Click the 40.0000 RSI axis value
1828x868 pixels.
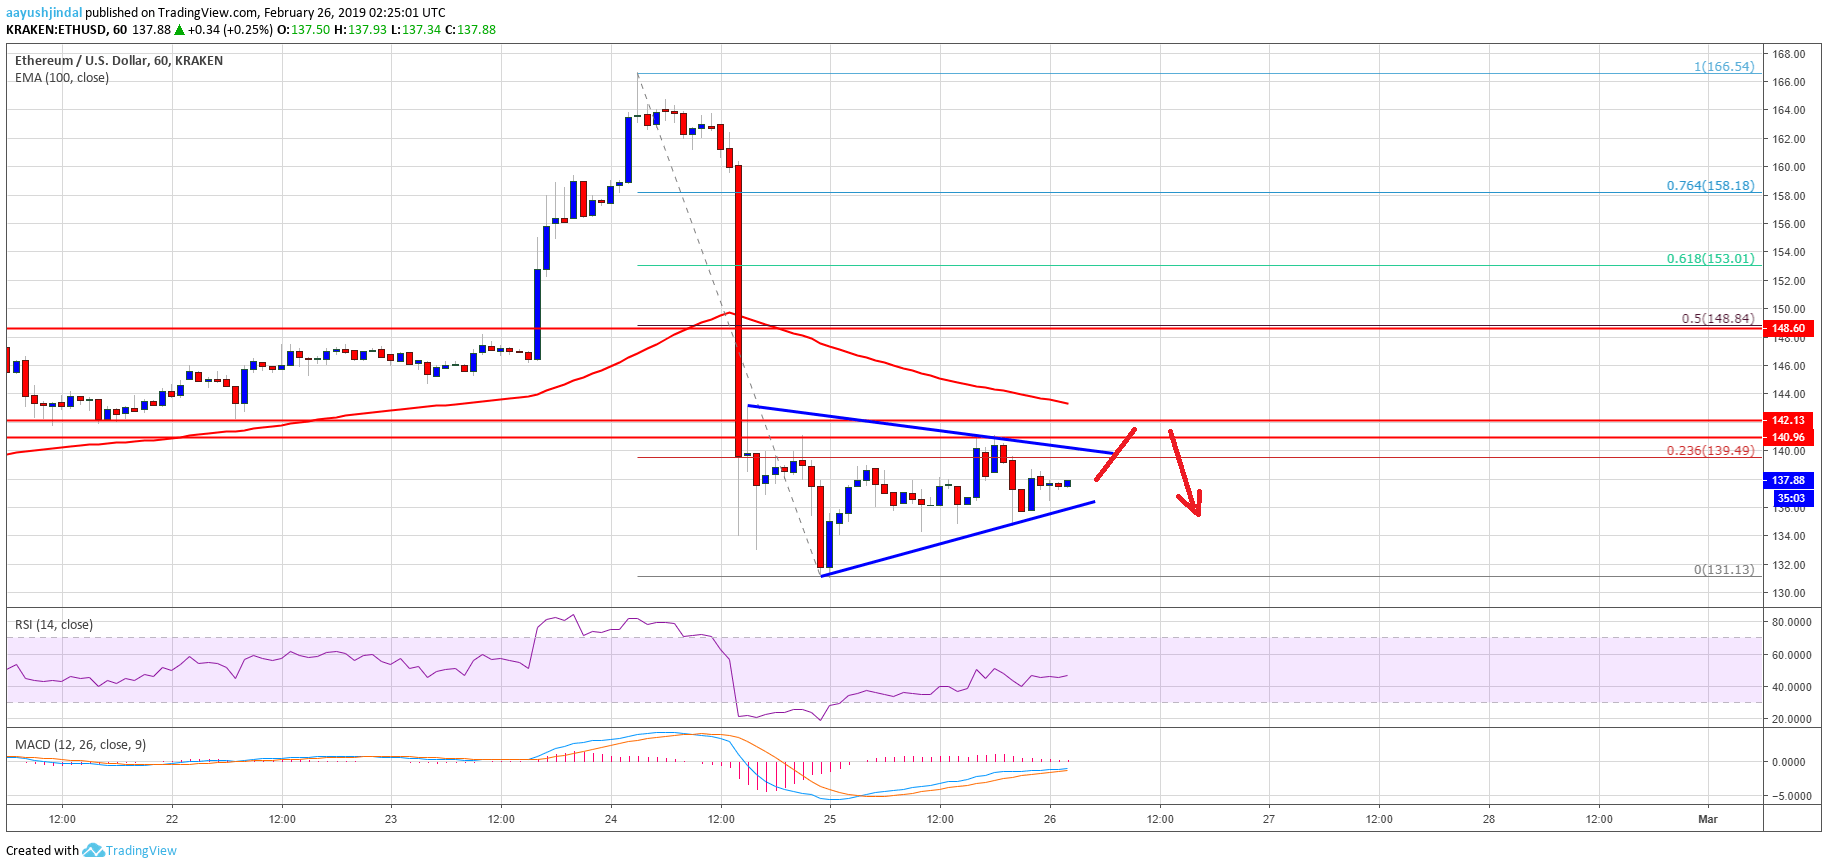(x=1791, y=687)
